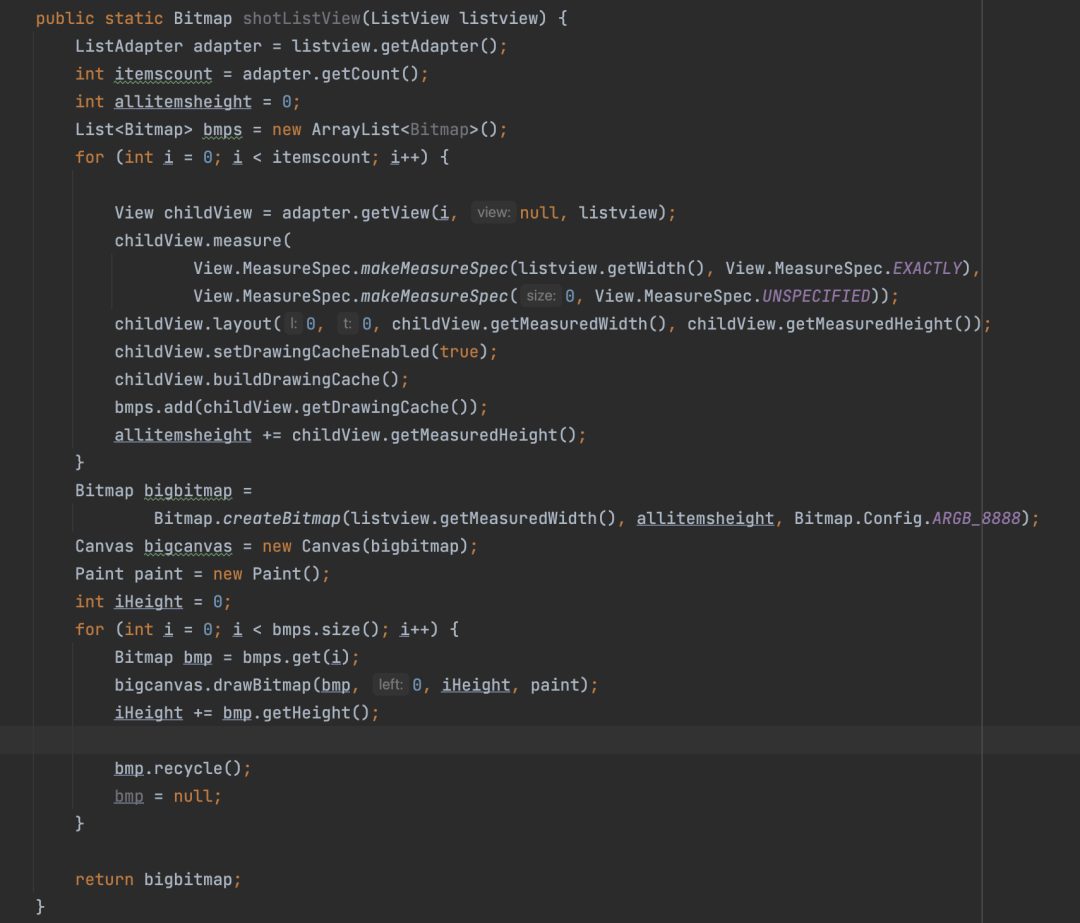This screenshot has width=1080, height=923.
Task: Place cursor on ArrayList constructor
Action: pyautogui.click(x=355, y=129)
